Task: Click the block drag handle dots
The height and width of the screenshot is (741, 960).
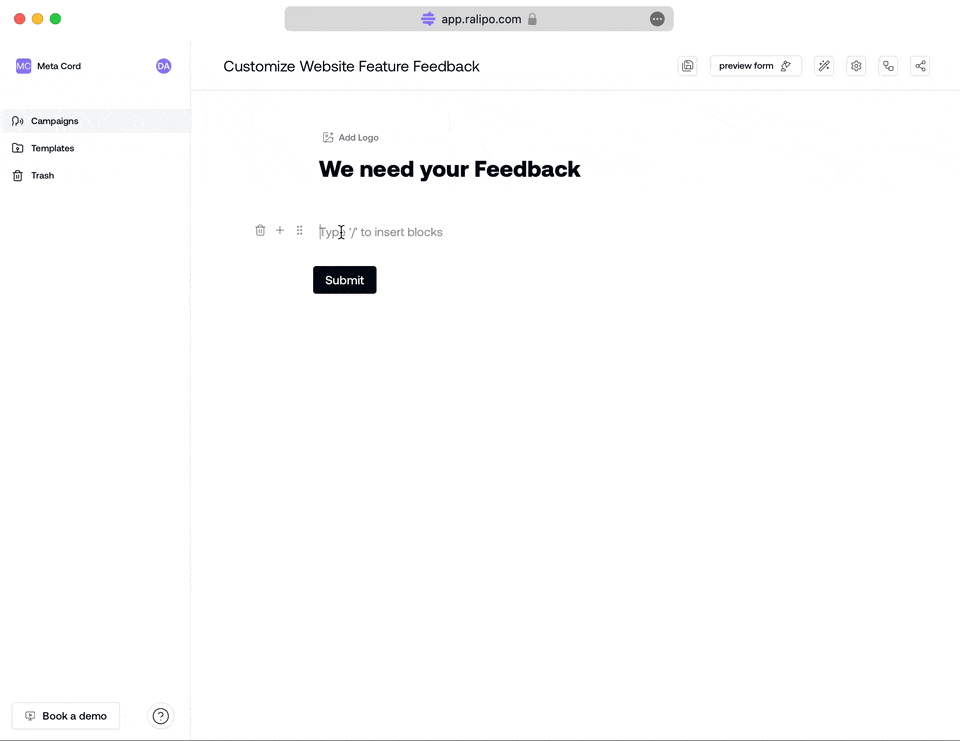Action: tap(299, 230)
